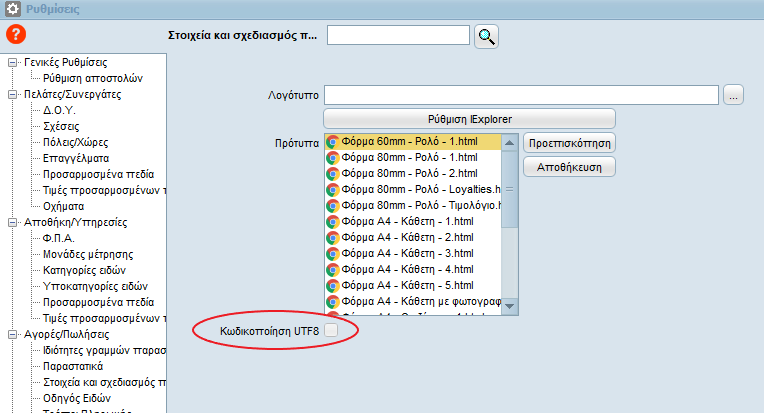Collapse the Αποθήκη/Υπηρεσίες tree node
764x413 pixels.
pyautogui.click(x=13, y=223)
